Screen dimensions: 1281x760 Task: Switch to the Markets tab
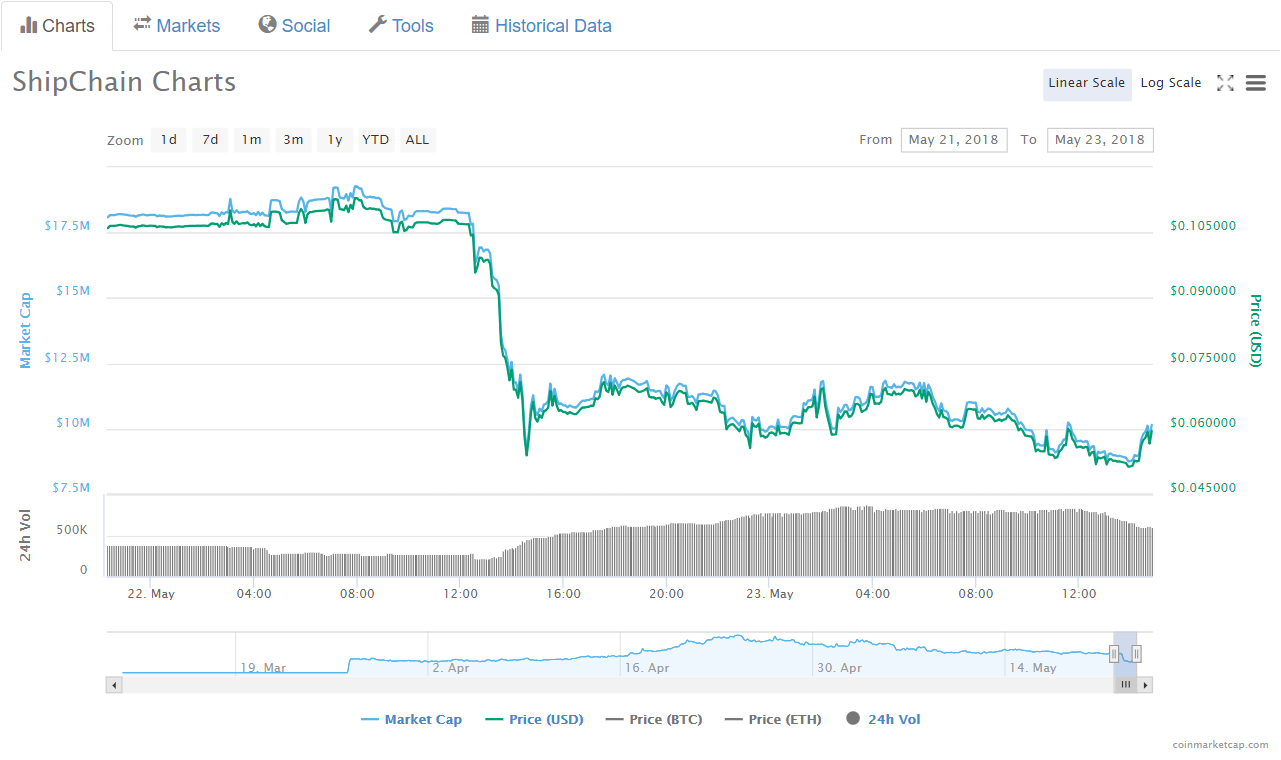[176, 26]
